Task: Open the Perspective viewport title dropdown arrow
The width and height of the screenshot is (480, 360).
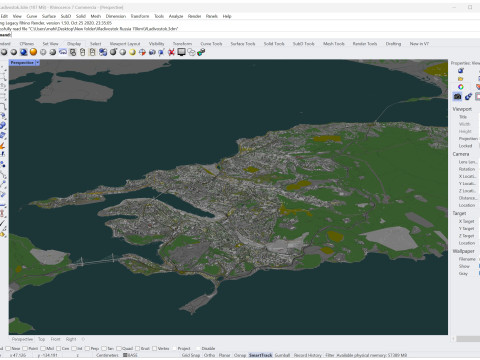Action: 38,63
